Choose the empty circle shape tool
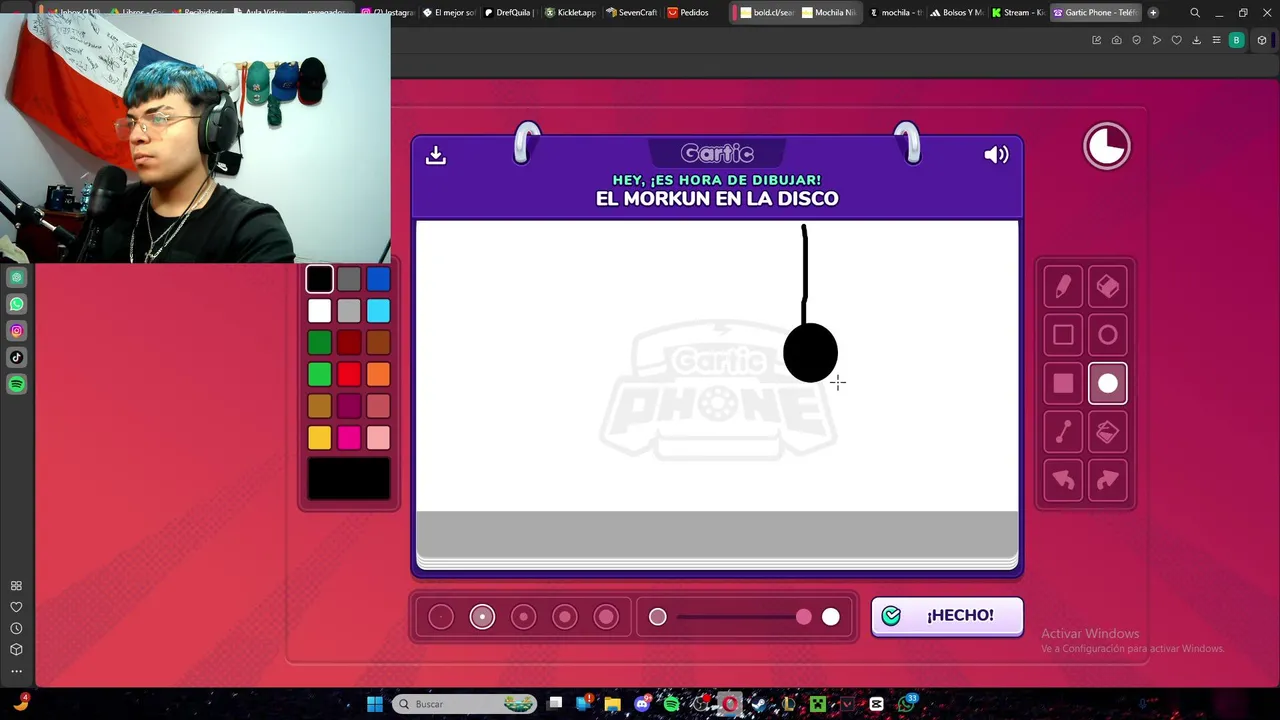 1107,335
